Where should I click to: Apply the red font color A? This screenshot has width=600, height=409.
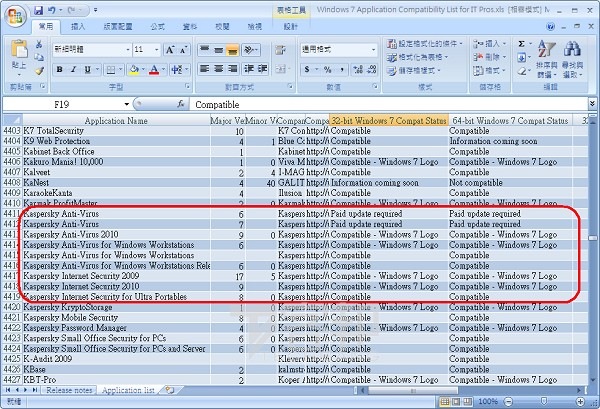tap(154, 70)
